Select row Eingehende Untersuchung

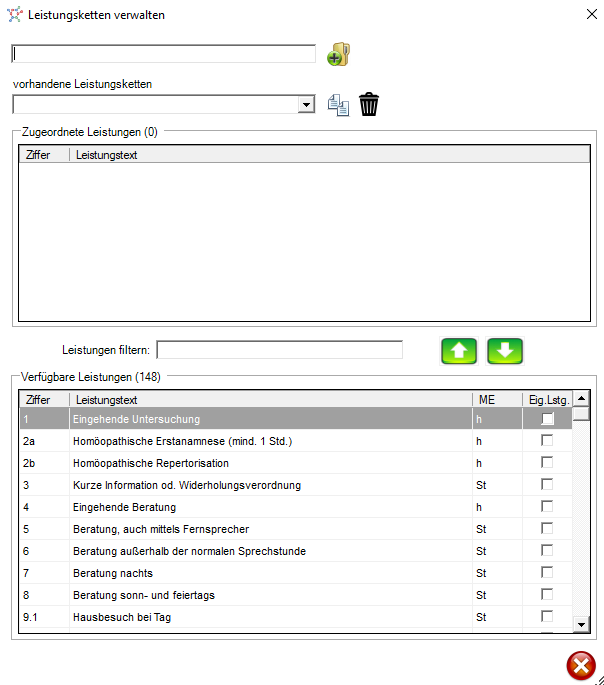296,419
